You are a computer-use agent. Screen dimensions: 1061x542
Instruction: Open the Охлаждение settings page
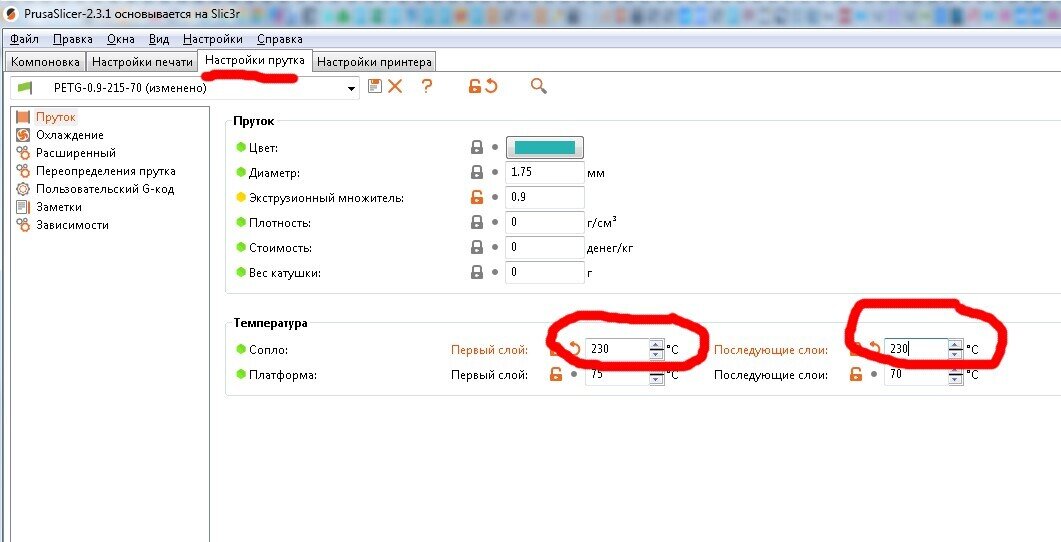point(70,135)
